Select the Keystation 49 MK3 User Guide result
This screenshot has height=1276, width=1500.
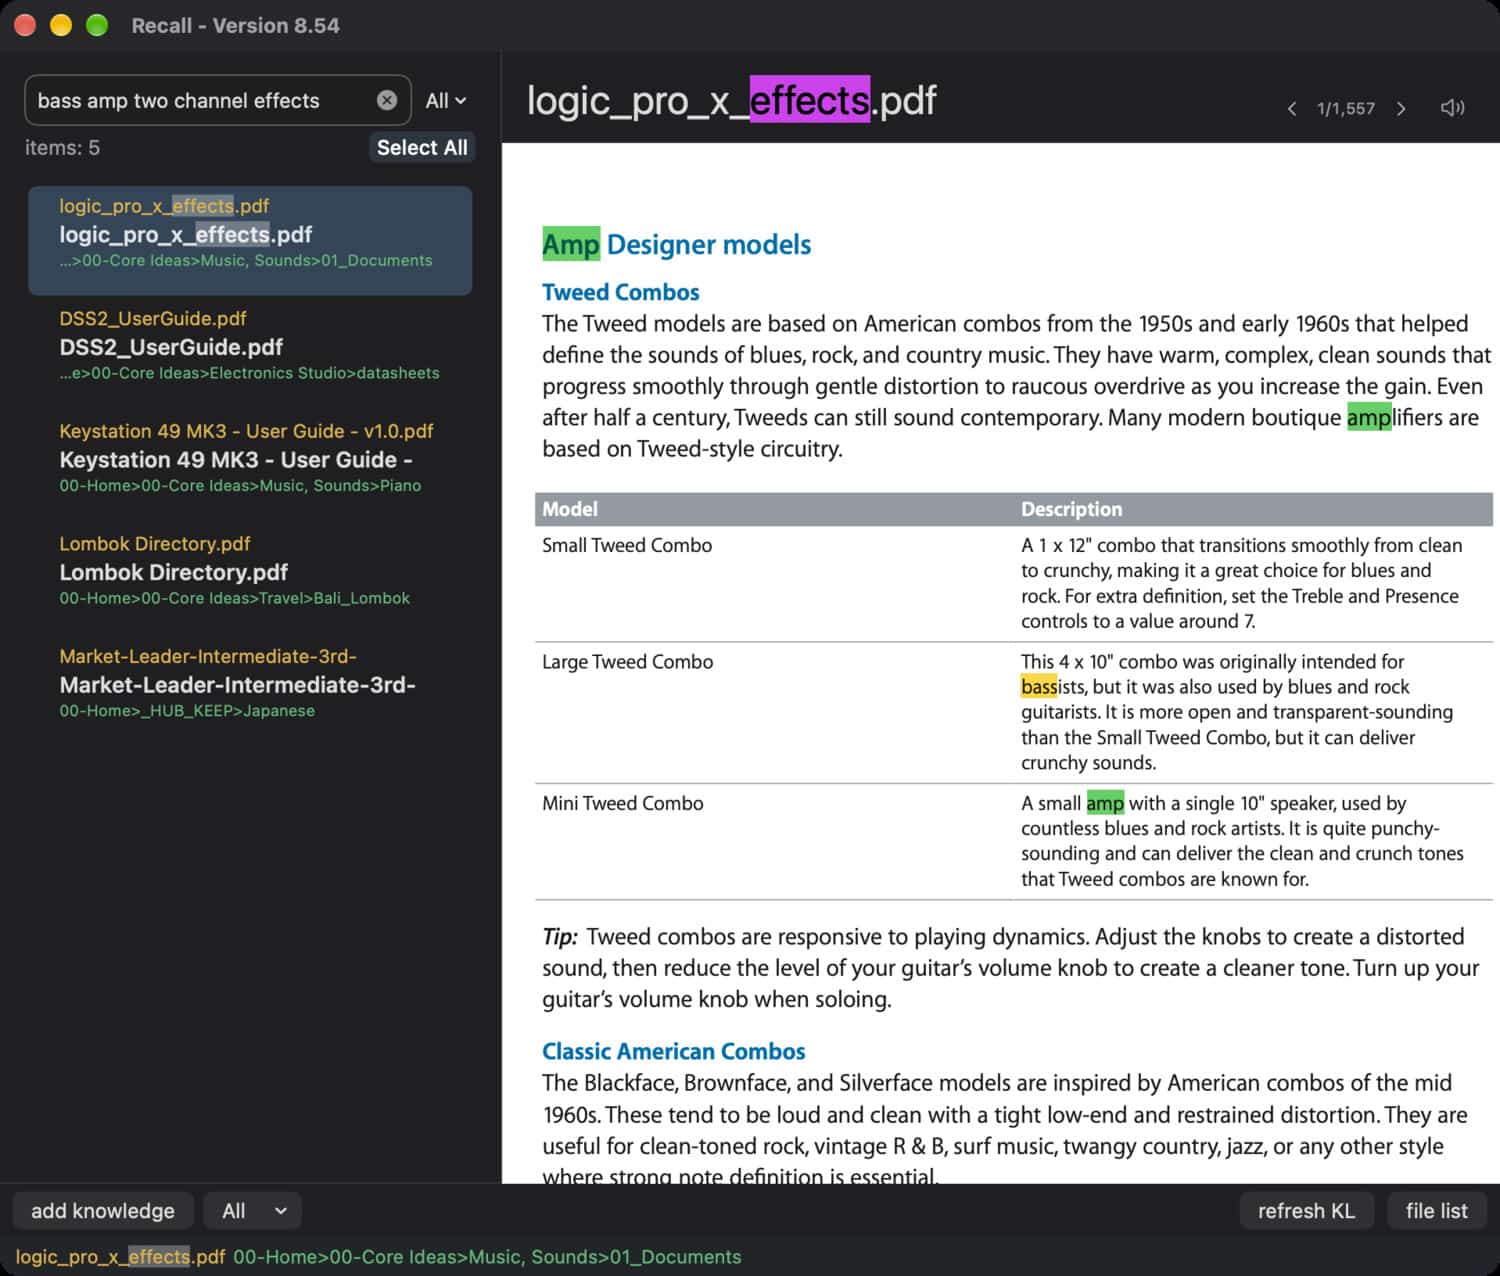pos(250,458)
